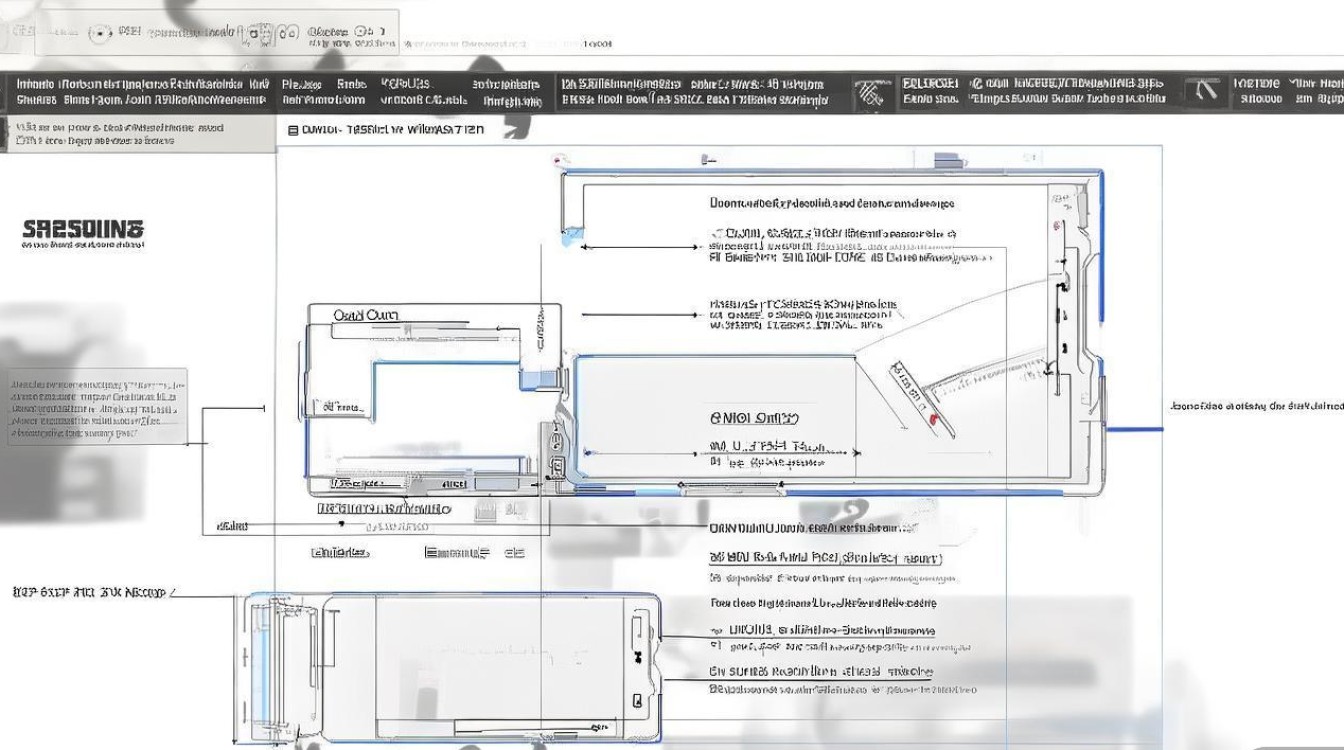Open the "Plaxes" item in dark toolbar
The width and height of the screenshot is (1344, 750).
(x=299, y=84)
